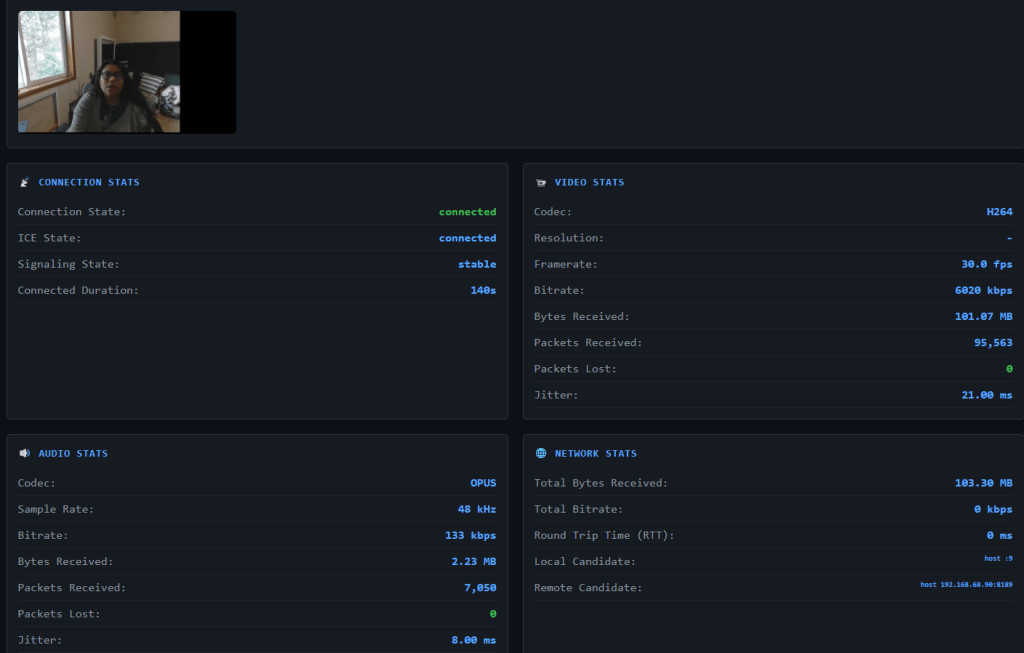1024x653 pixels.
Task: Select the Audio Stats panel heading
Action: coord(73,454)
